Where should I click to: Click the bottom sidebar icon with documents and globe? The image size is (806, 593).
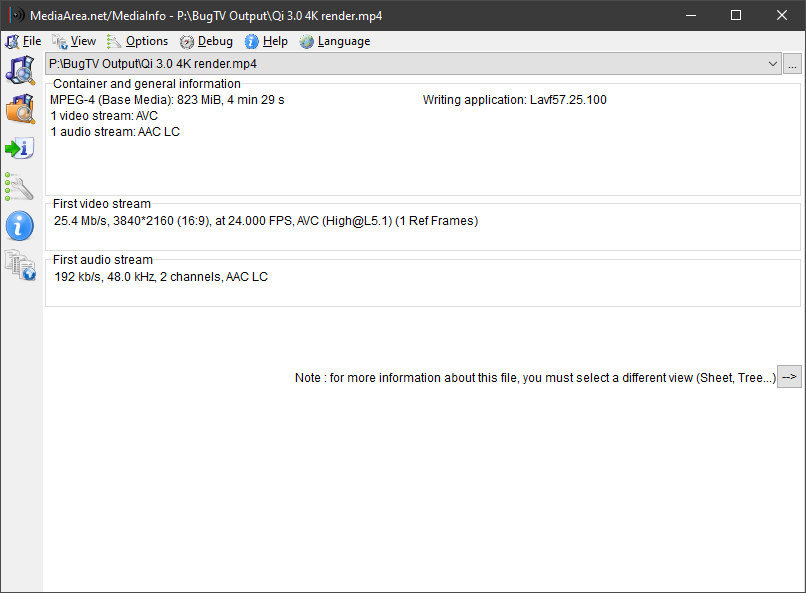20,264
